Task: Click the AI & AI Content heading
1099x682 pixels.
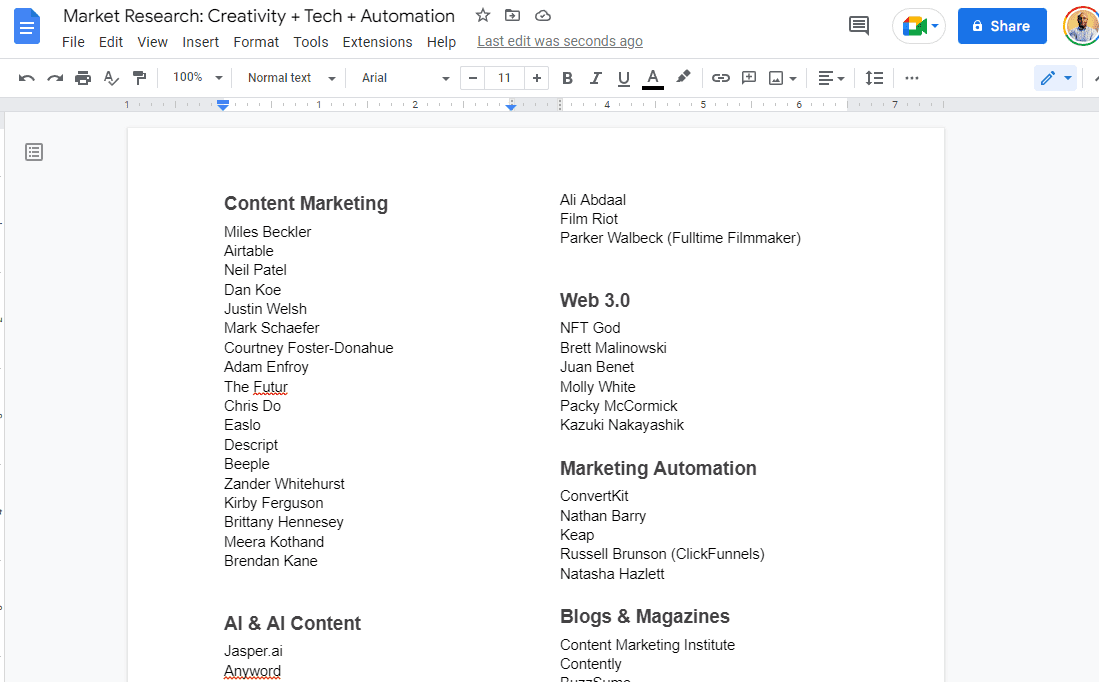Action: click(x=292, y=623)
